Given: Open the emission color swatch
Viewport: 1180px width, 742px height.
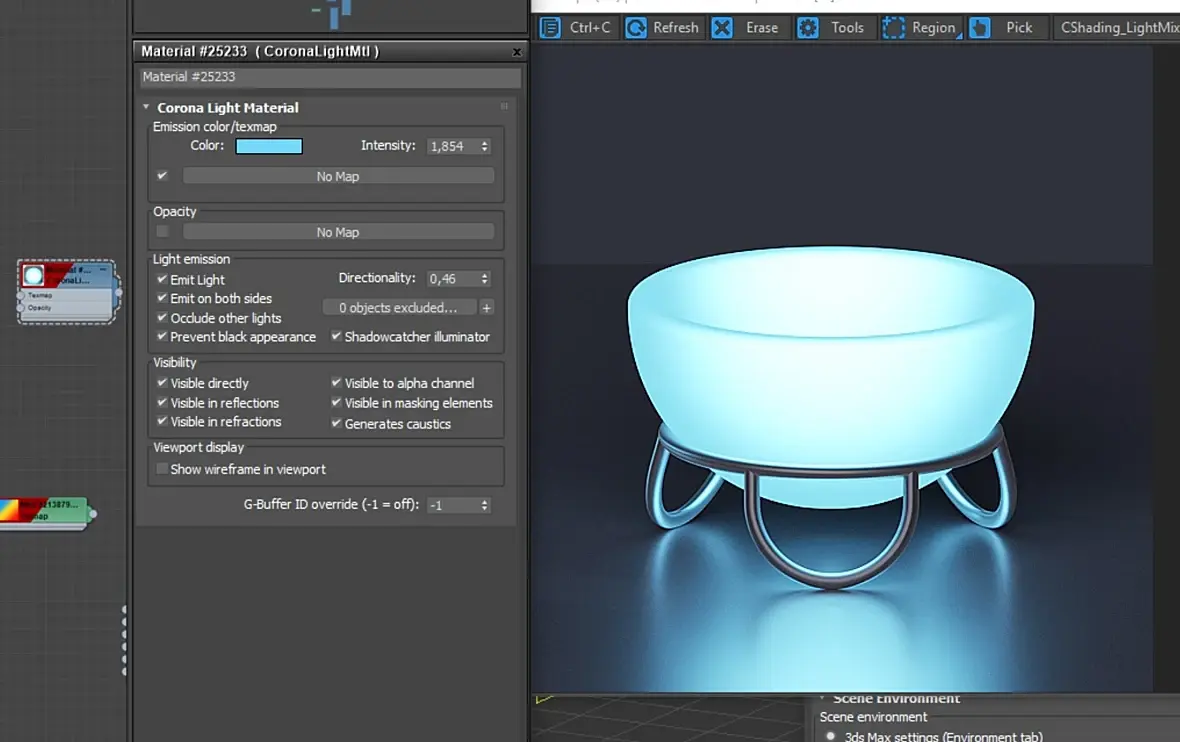Looking at the screenshot, I should pos(269,146).
